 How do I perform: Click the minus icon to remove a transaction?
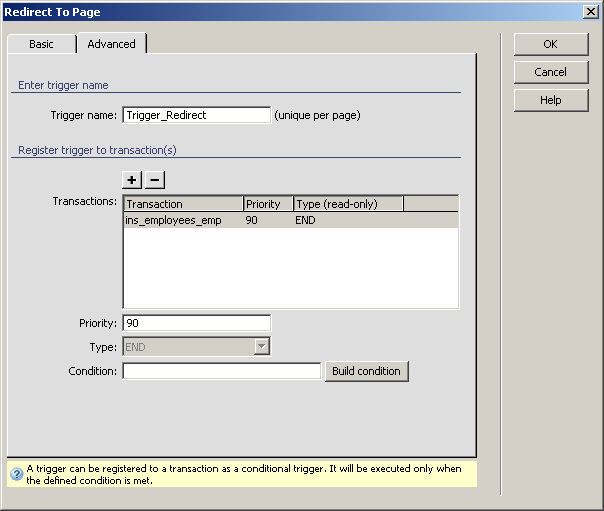click(x=155, y=180)
